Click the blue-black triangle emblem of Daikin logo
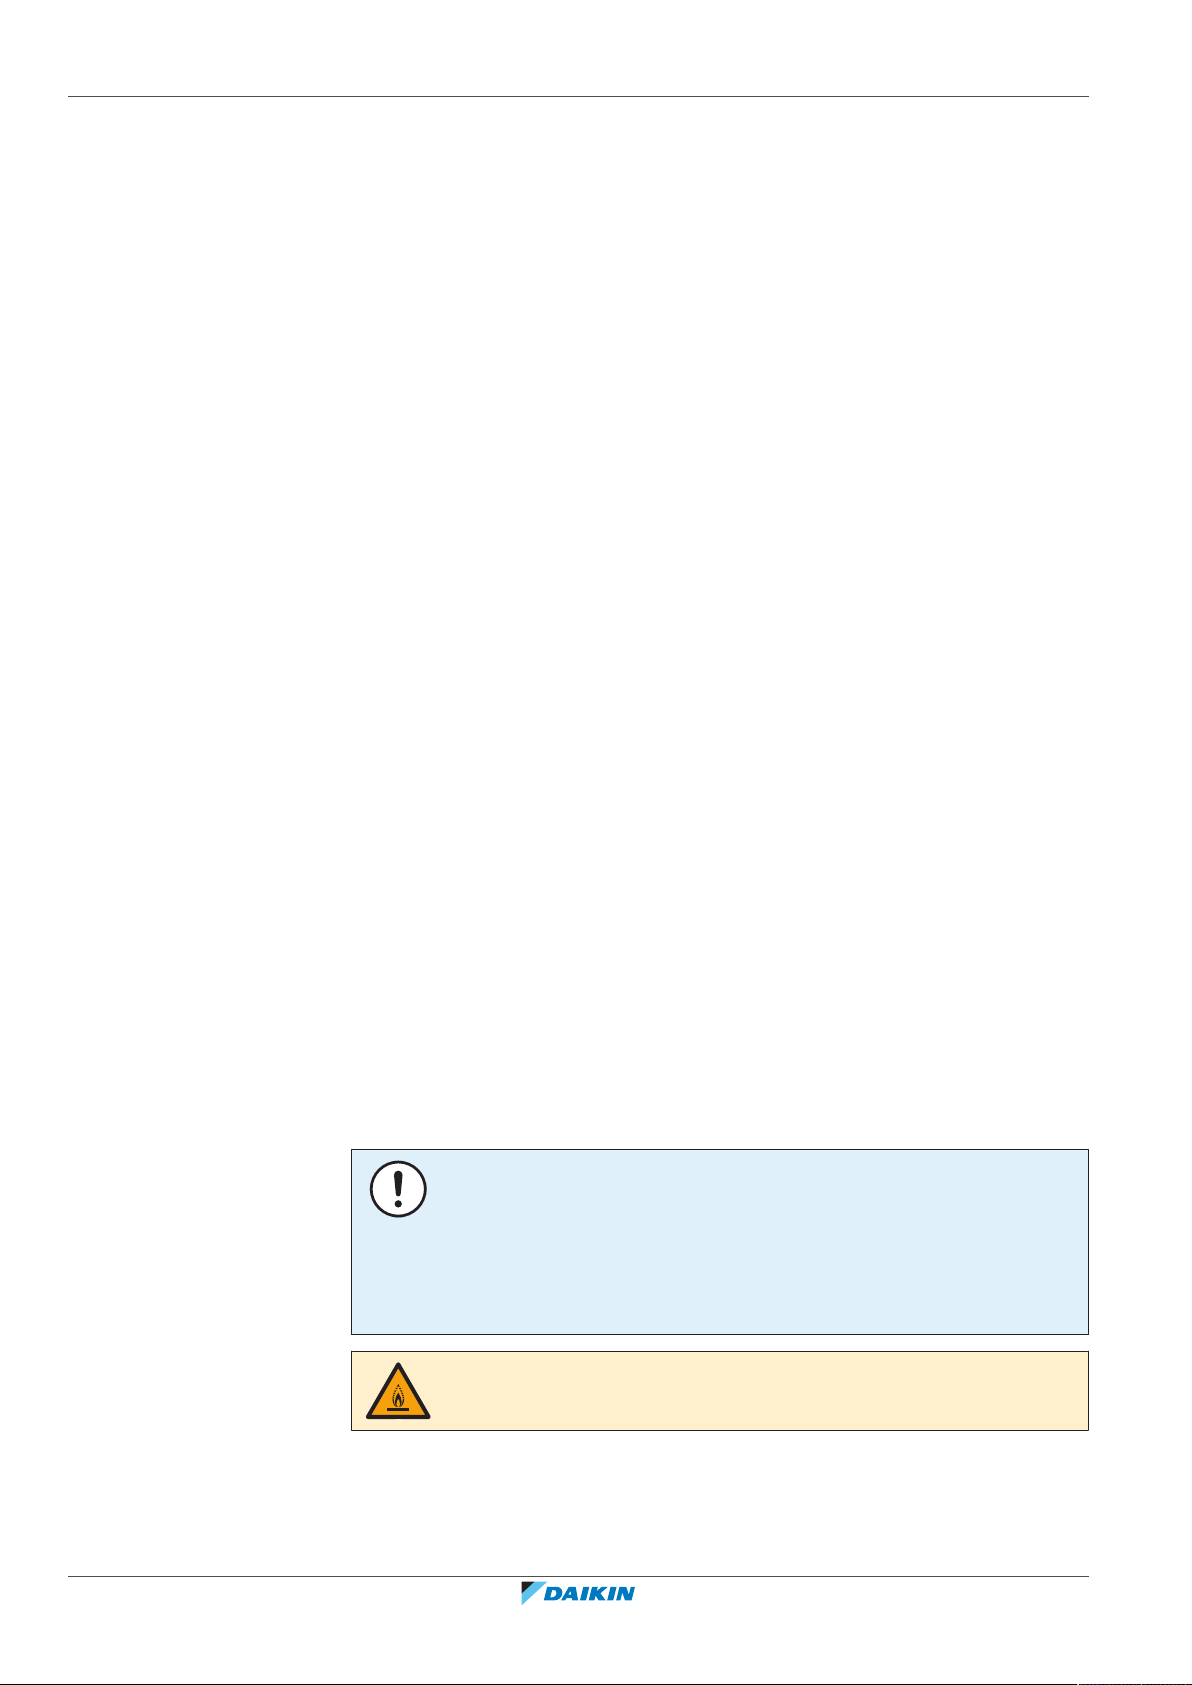The height and width of the screenshot is (1685, 1192). [x=531, y=1593]
